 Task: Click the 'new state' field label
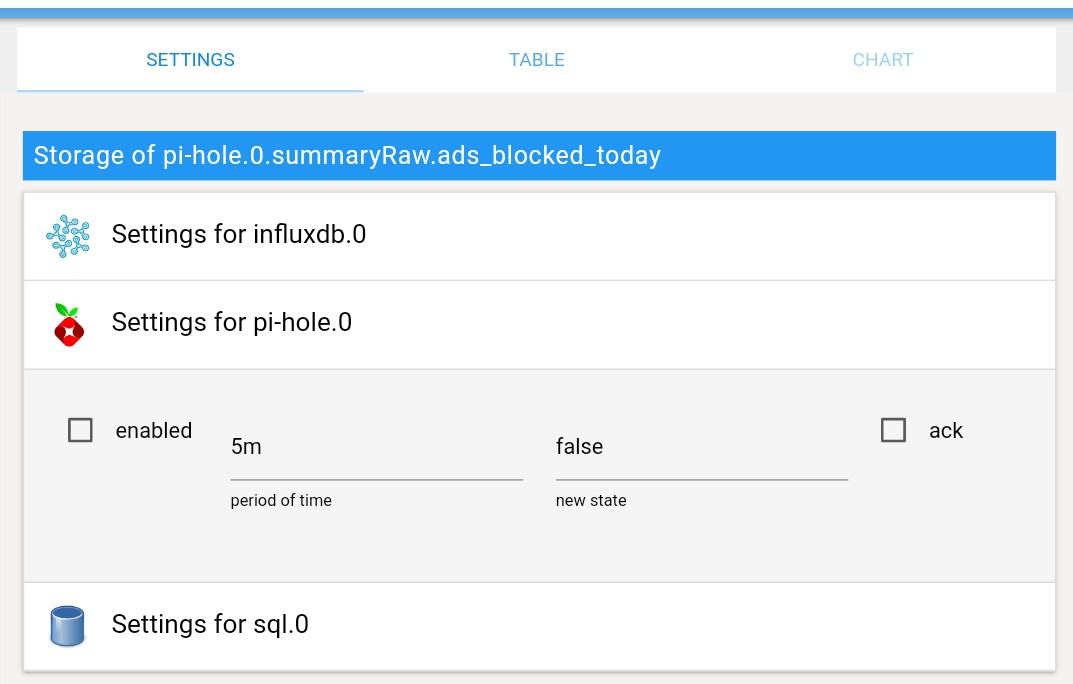click(591, 501)
